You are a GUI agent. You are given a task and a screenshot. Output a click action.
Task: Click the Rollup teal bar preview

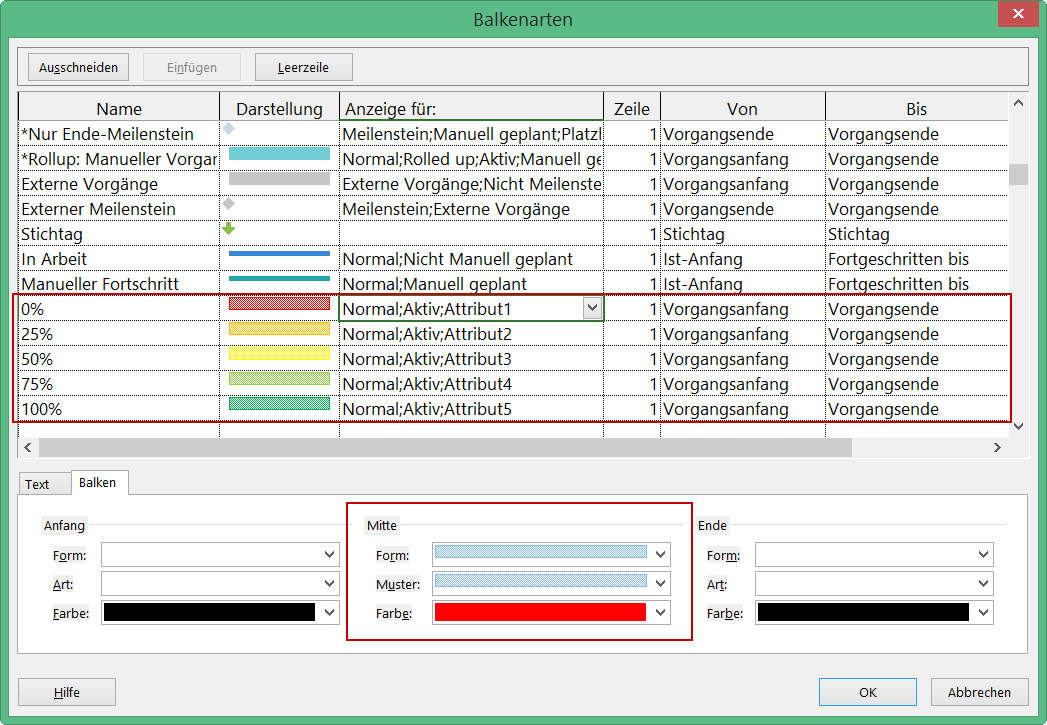coord(279,154)
